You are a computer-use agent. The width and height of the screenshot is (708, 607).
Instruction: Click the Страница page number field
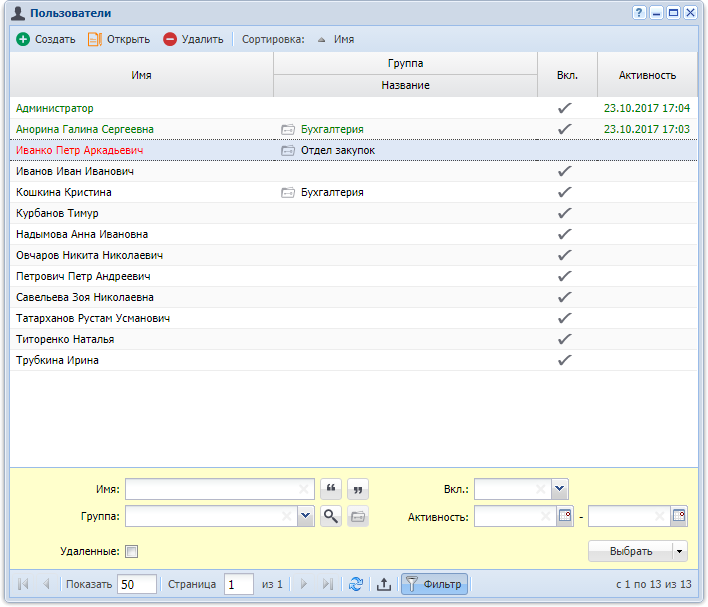(239, 584)
